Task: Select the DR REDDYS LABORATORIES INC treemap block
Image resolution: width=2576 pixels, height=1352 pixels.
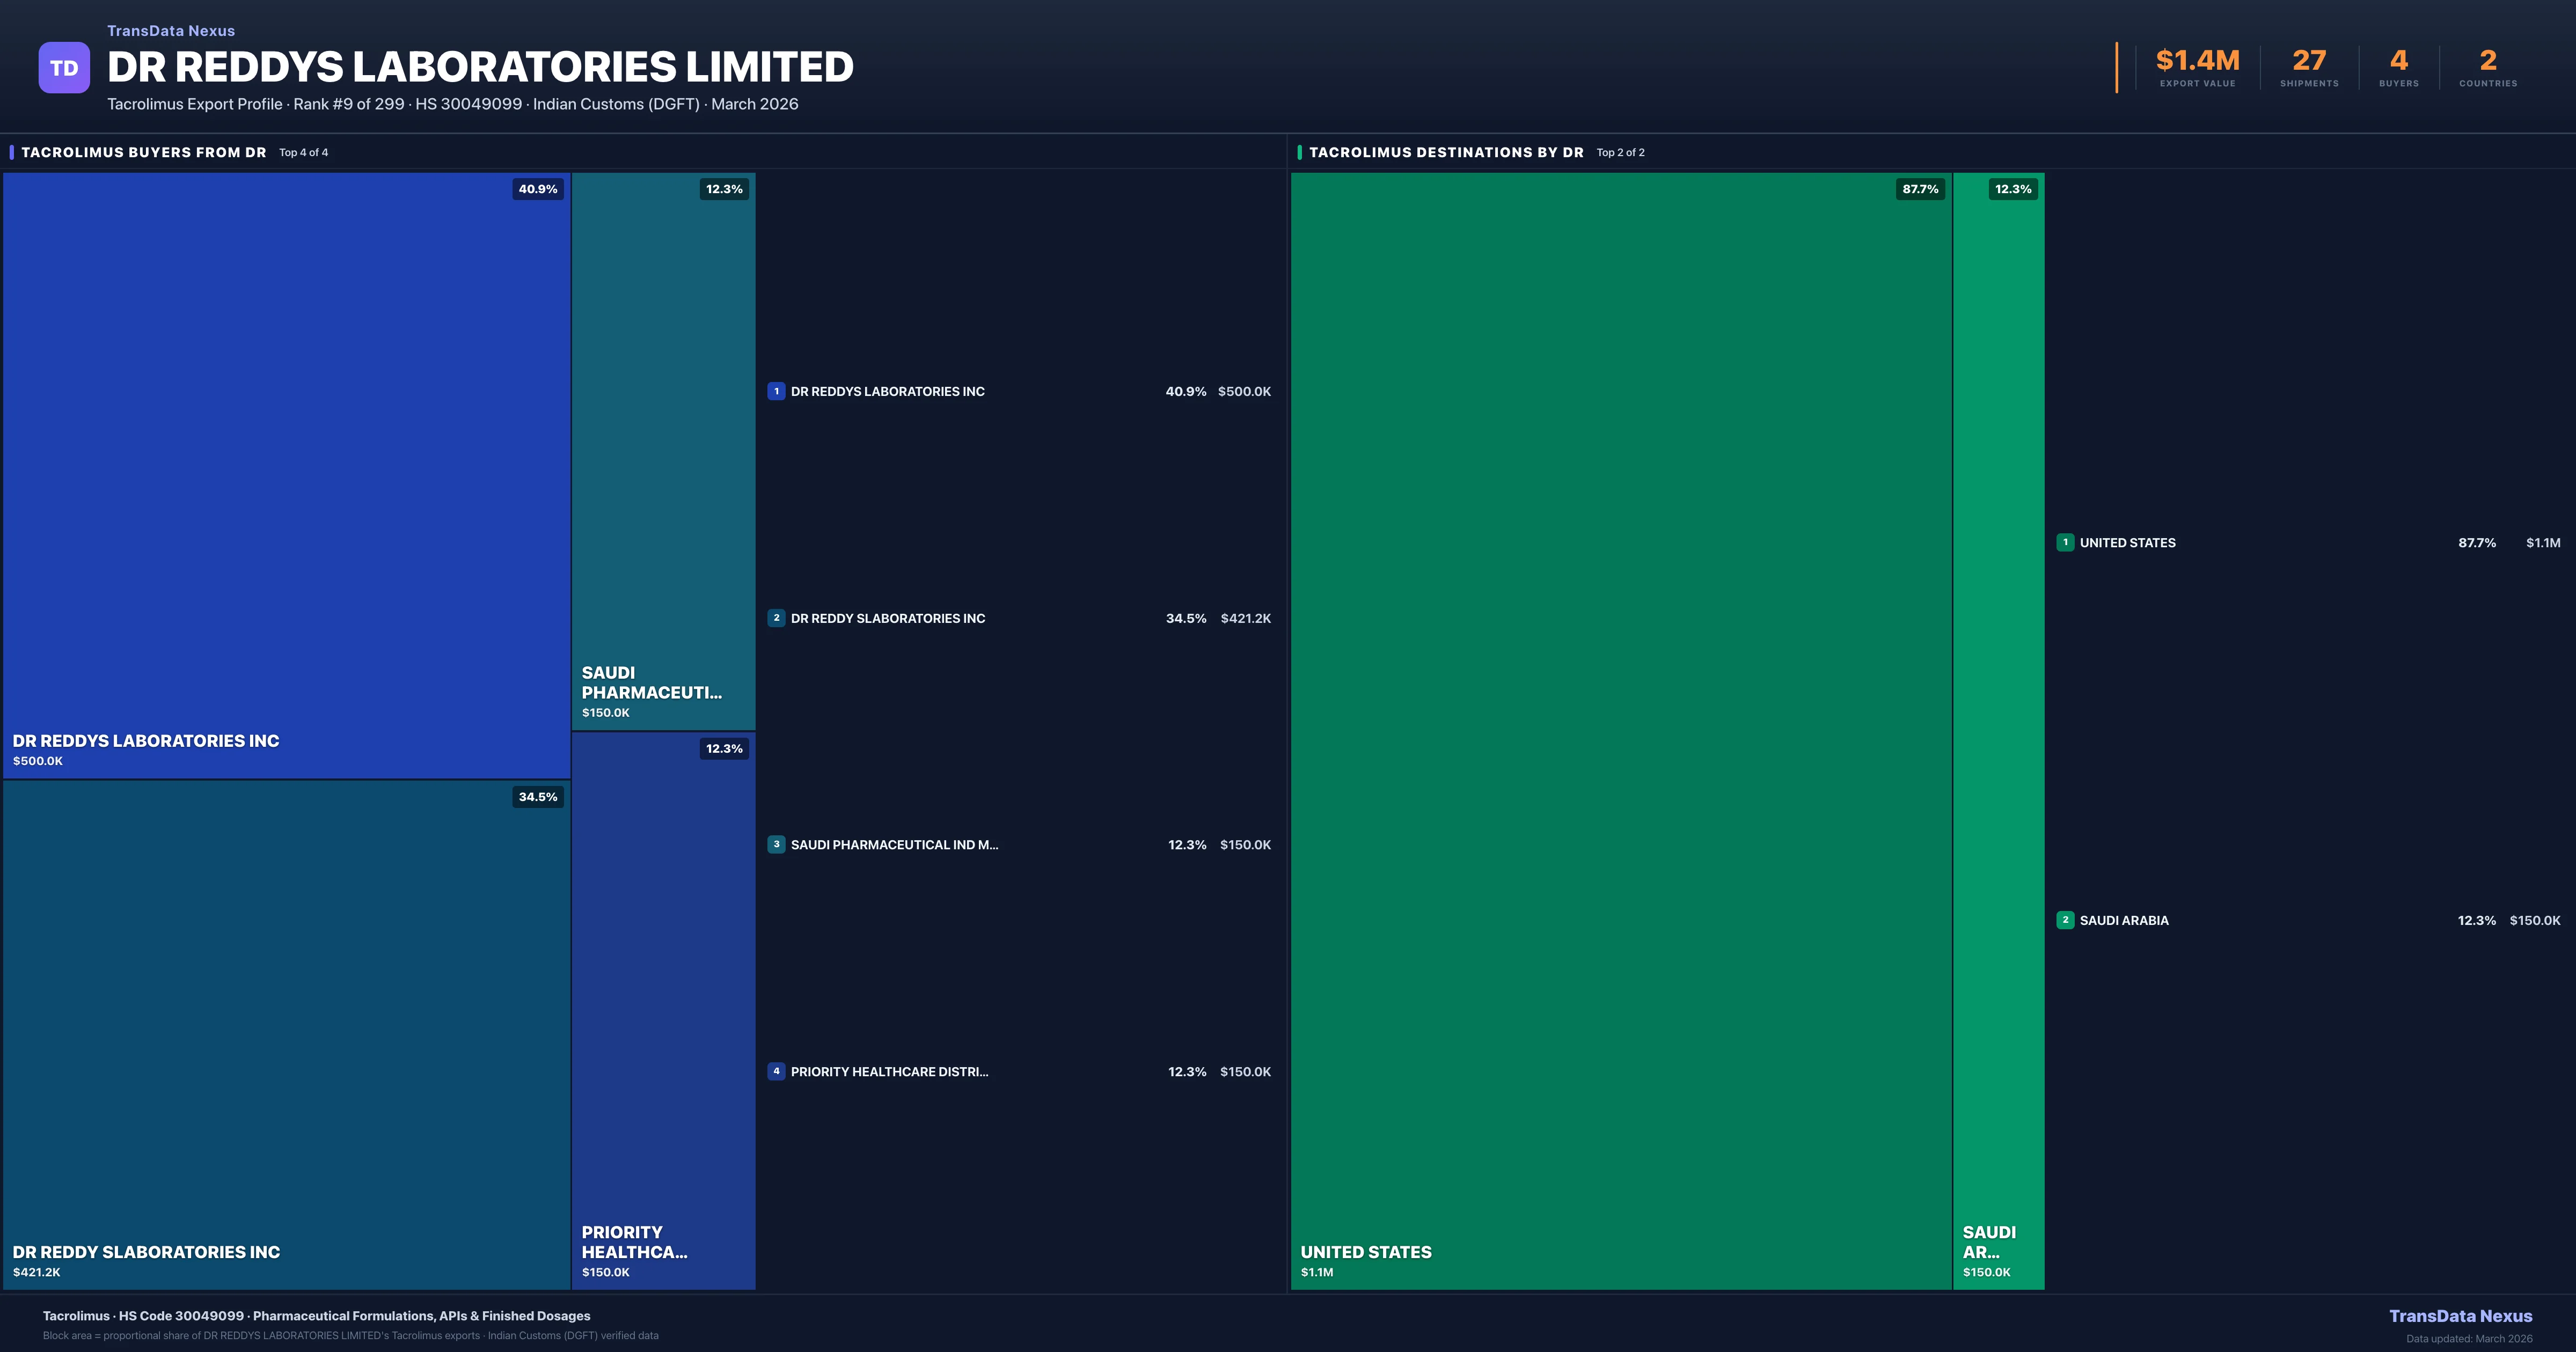Action: point(286,475)
